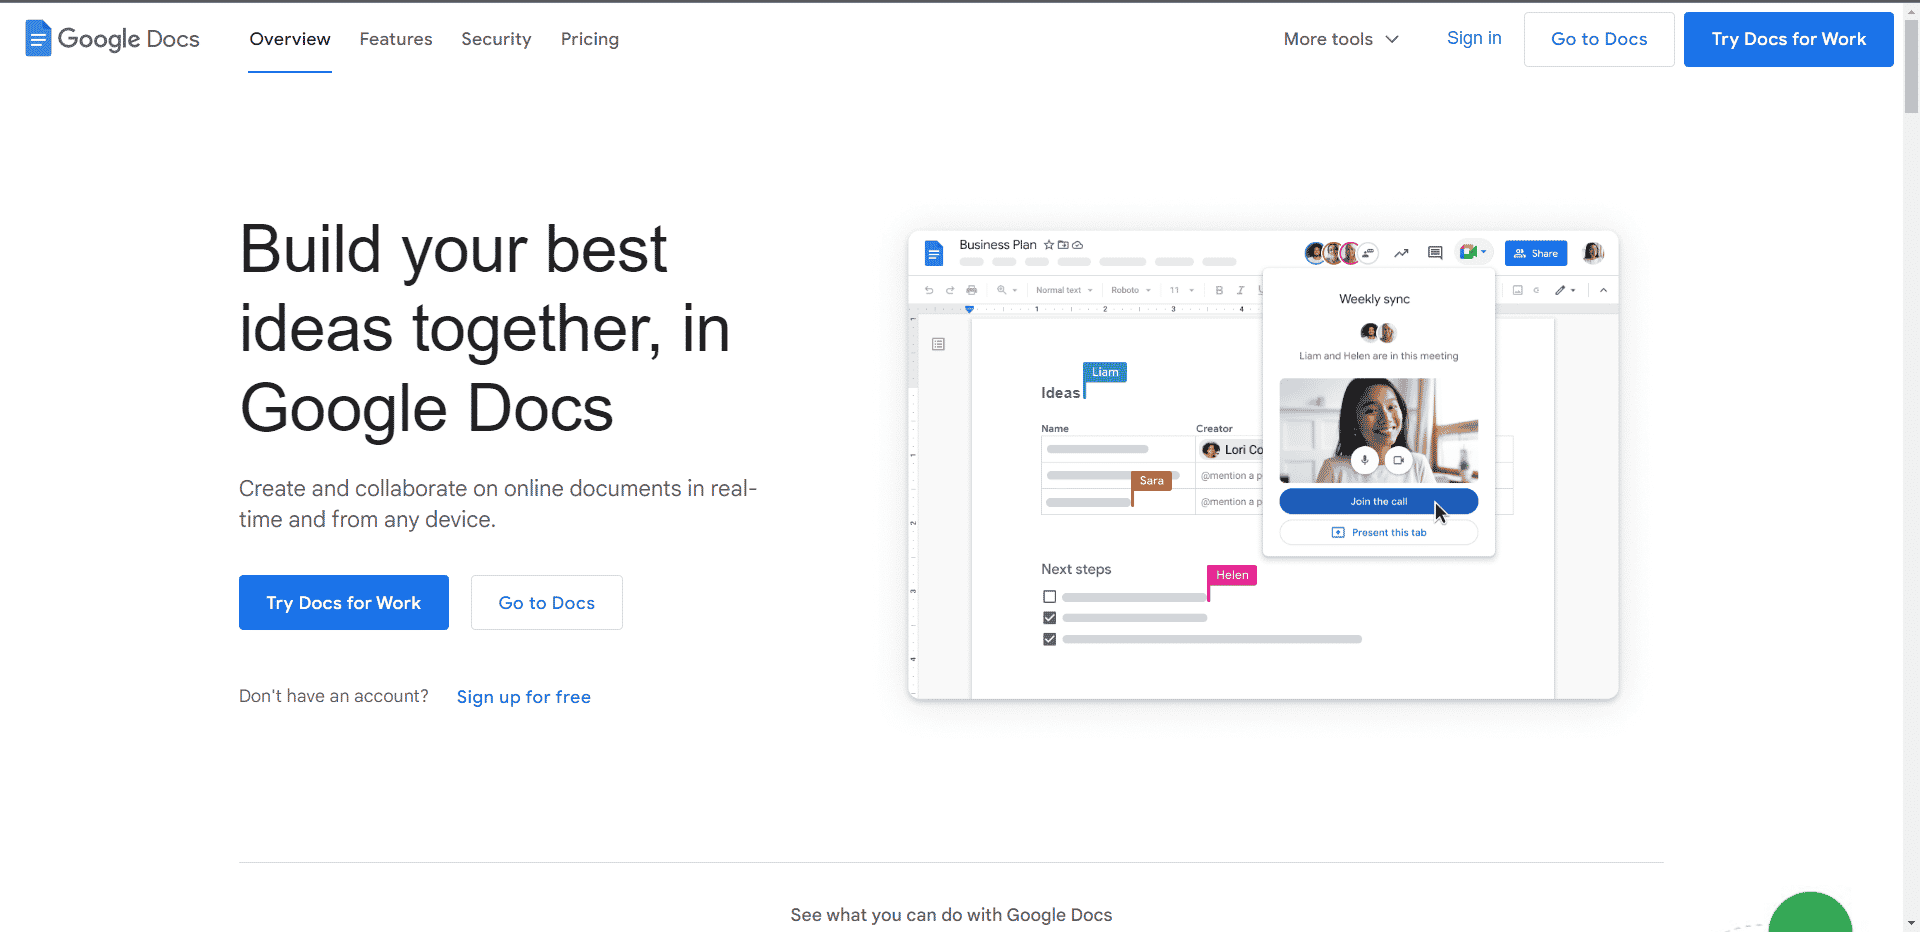
Task: Click the blue Liam cursor flag
Action: pos(1105,372)
